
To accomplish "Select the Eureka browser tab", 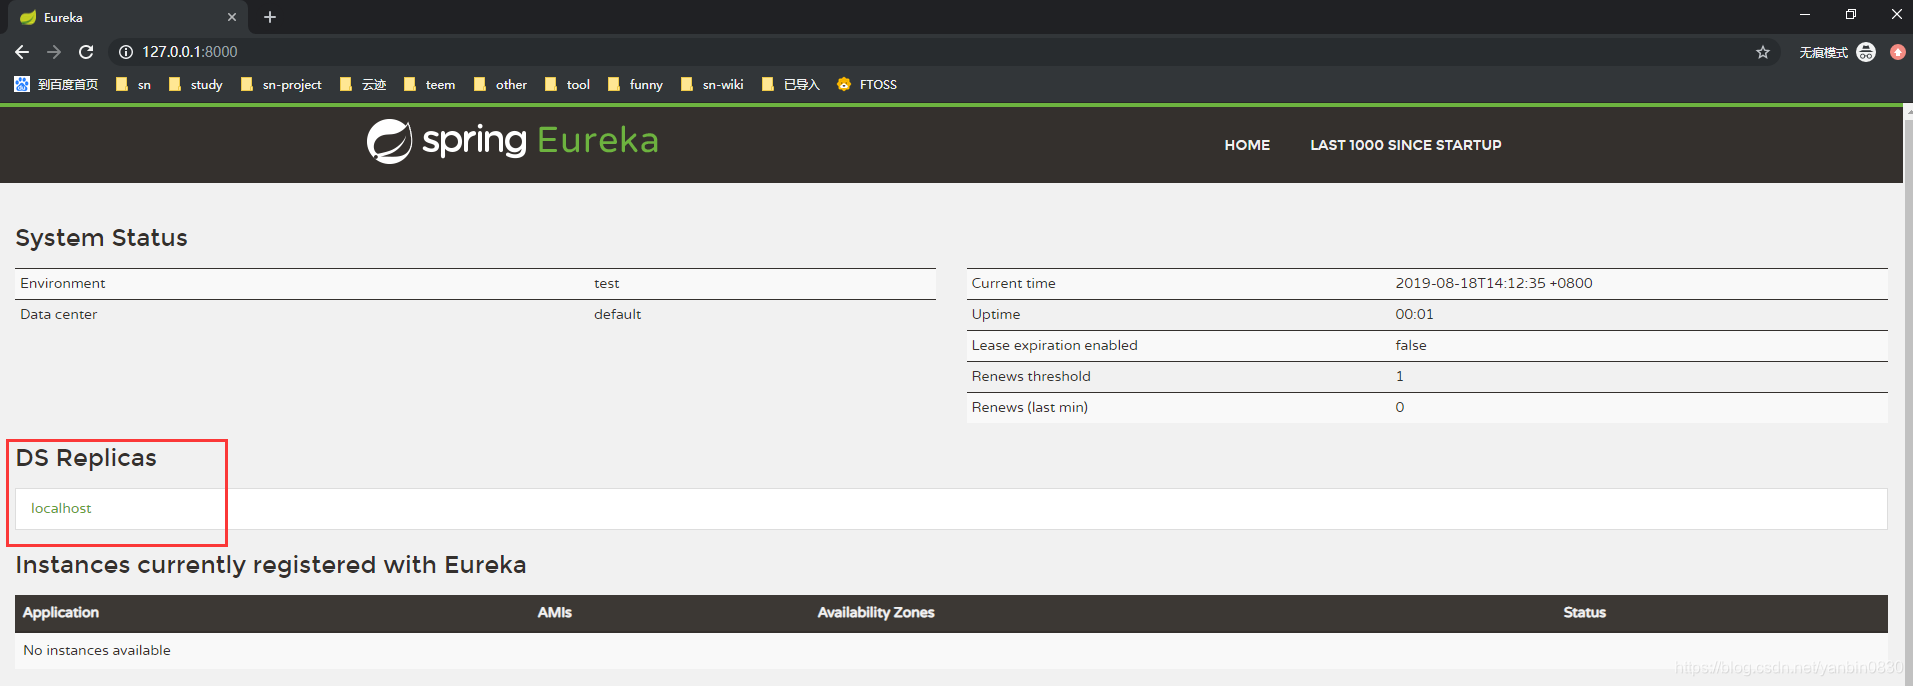I will [x=128, y=17].
